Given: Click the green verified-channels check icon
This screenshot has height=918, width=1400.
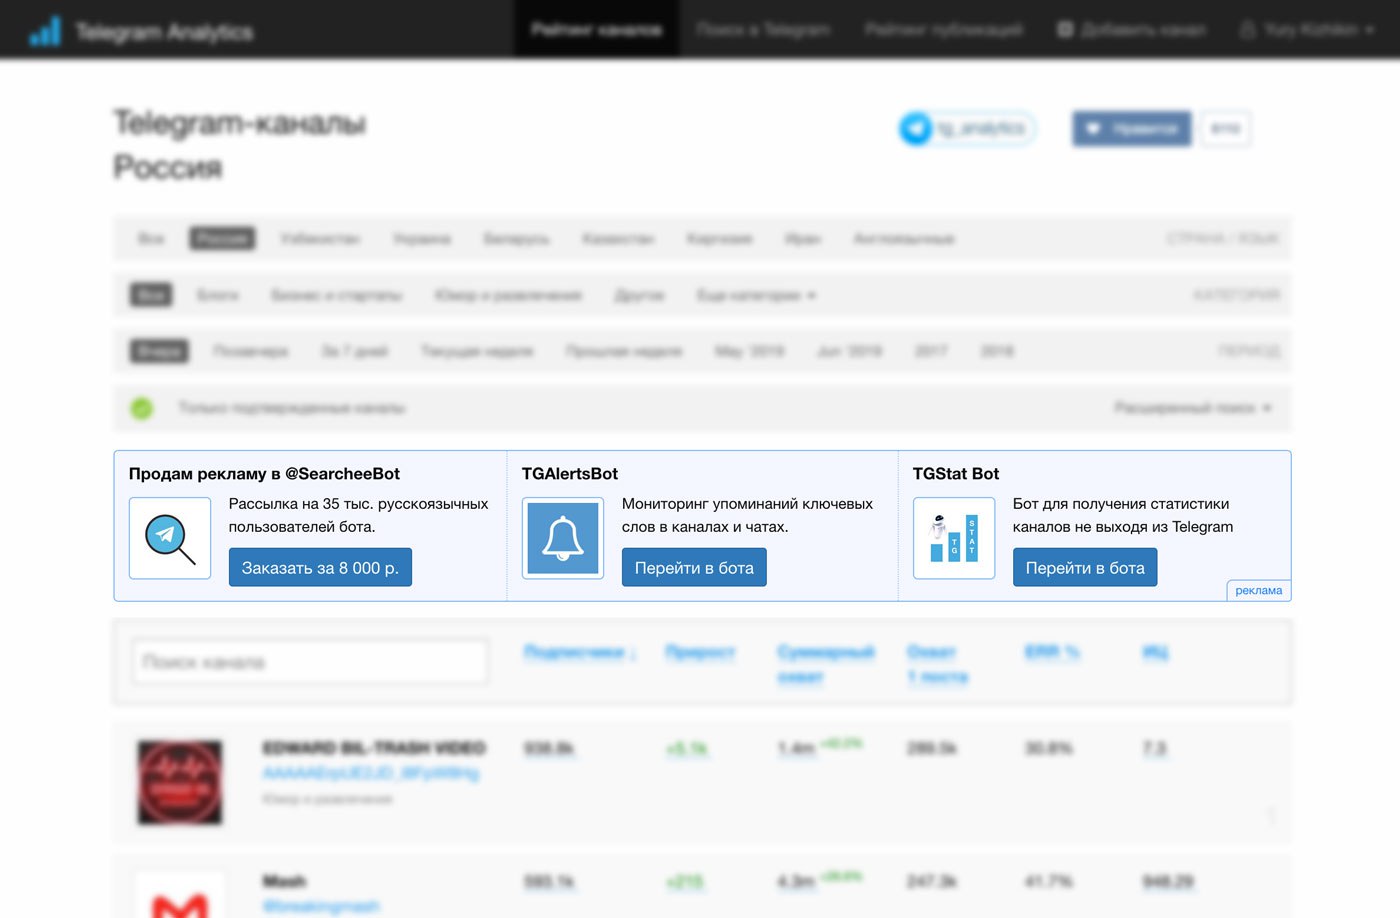Looking at the screenshot, I should [x=142, y=408].
